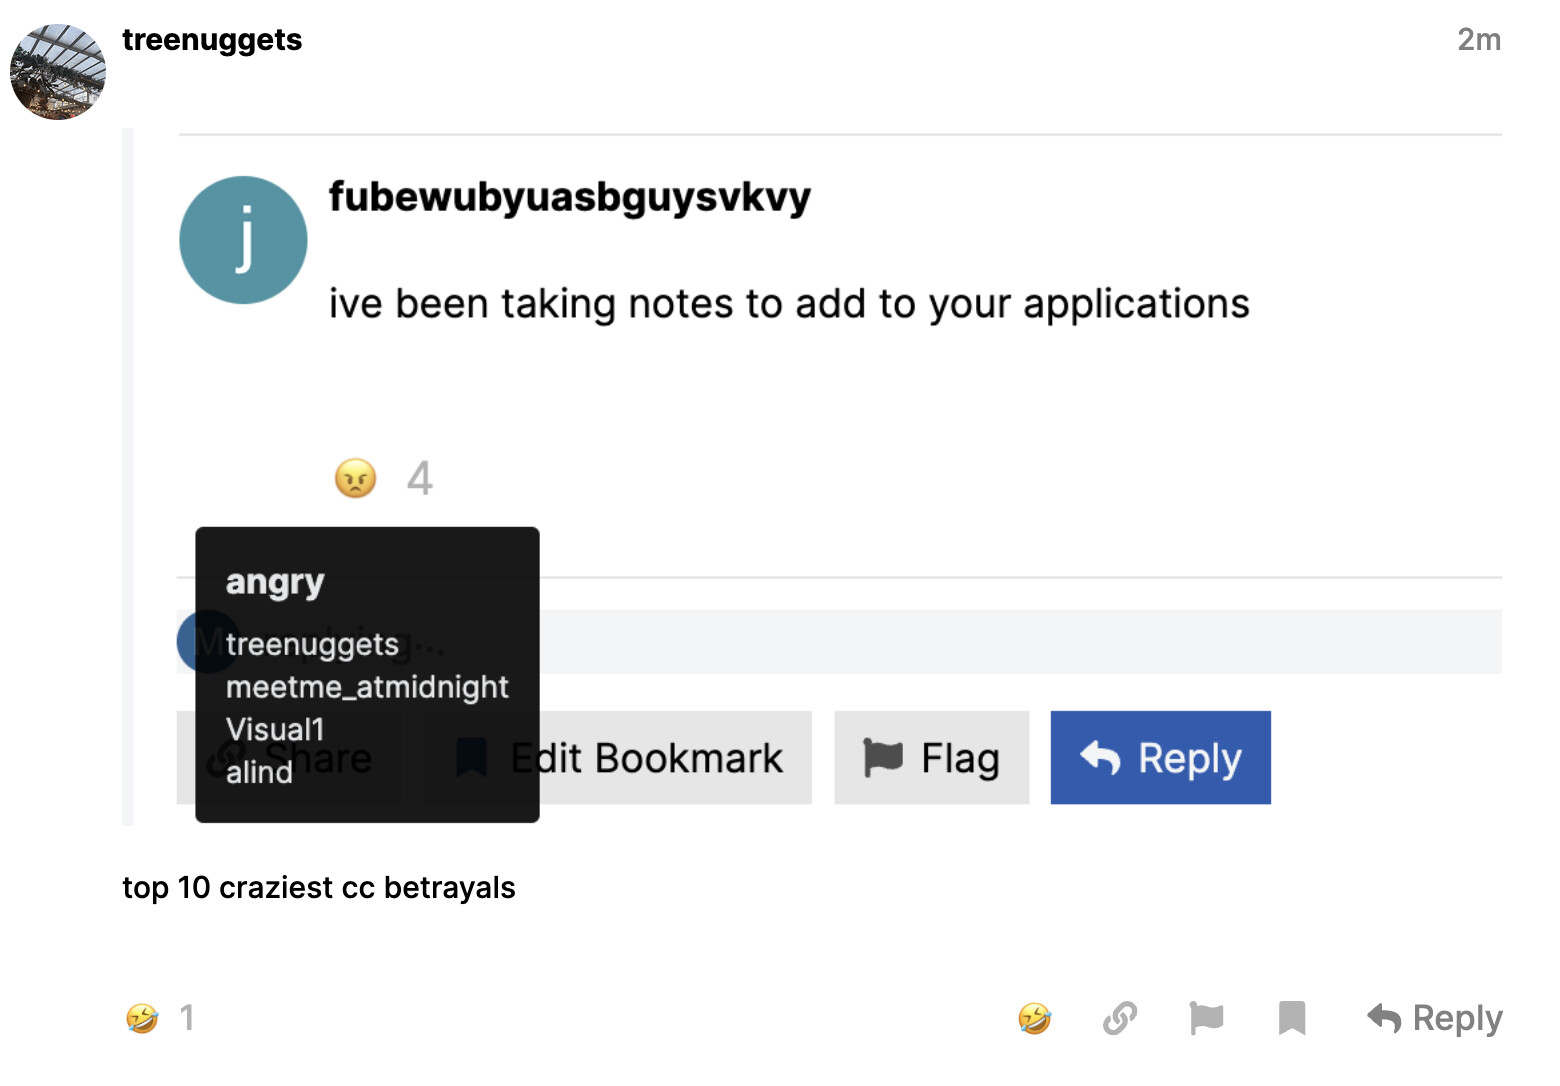This screenshot has height=1086, width=1560.
Task: Add the rolling-laughing reaction from post toolbar
Action: click(x=1035, y=1018)
